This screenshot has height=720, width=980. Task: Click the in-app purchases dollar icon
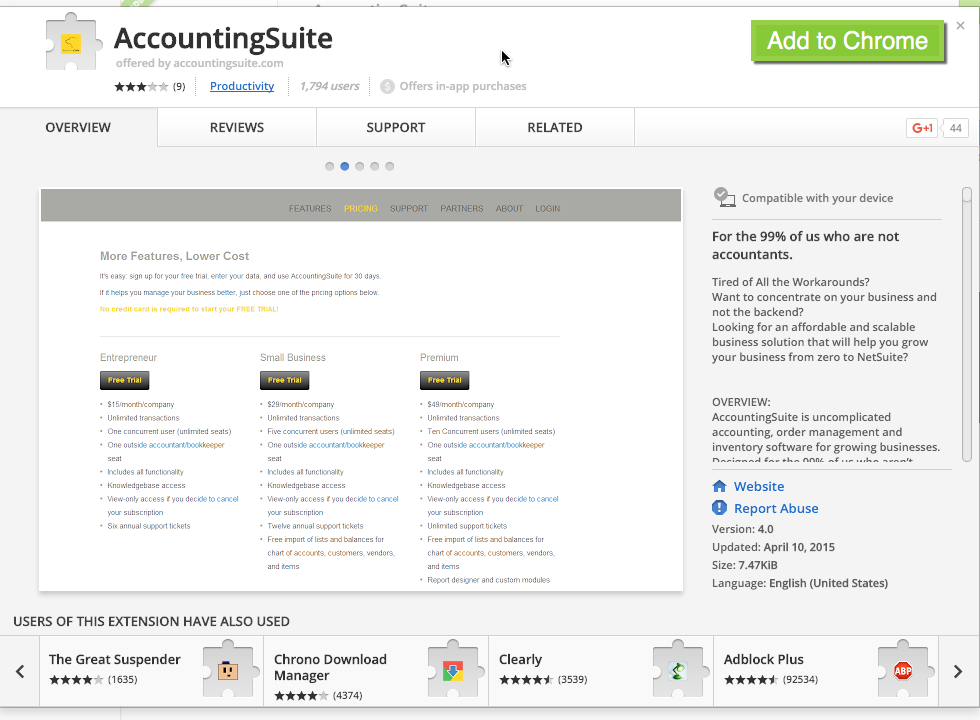coord(388,86)
